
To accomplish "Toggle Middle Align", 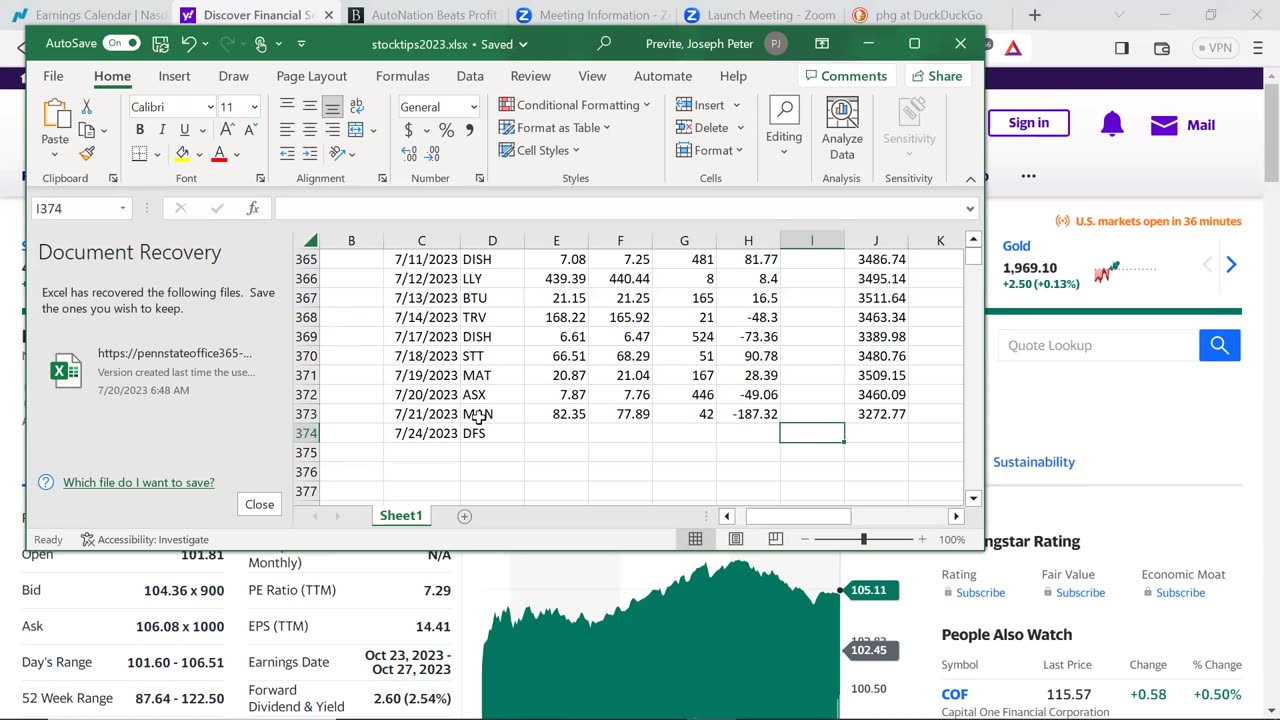I will click(x=310, y=107).
